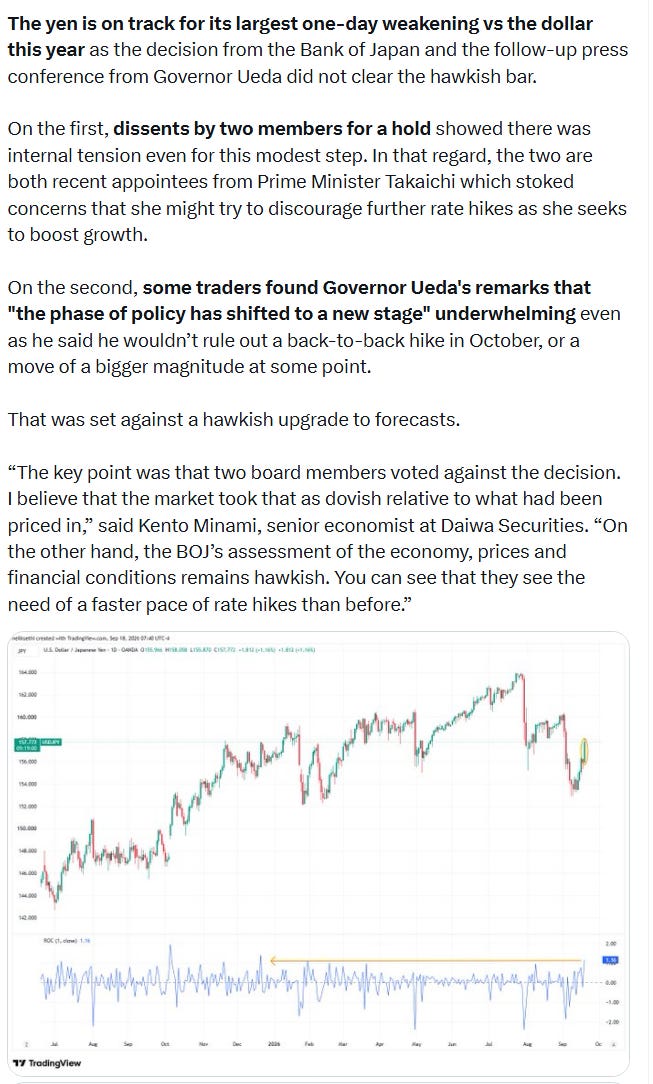653x1084 pixels.
Task: Click the 2026 marker on the time axis
Action: [274, 1044]
